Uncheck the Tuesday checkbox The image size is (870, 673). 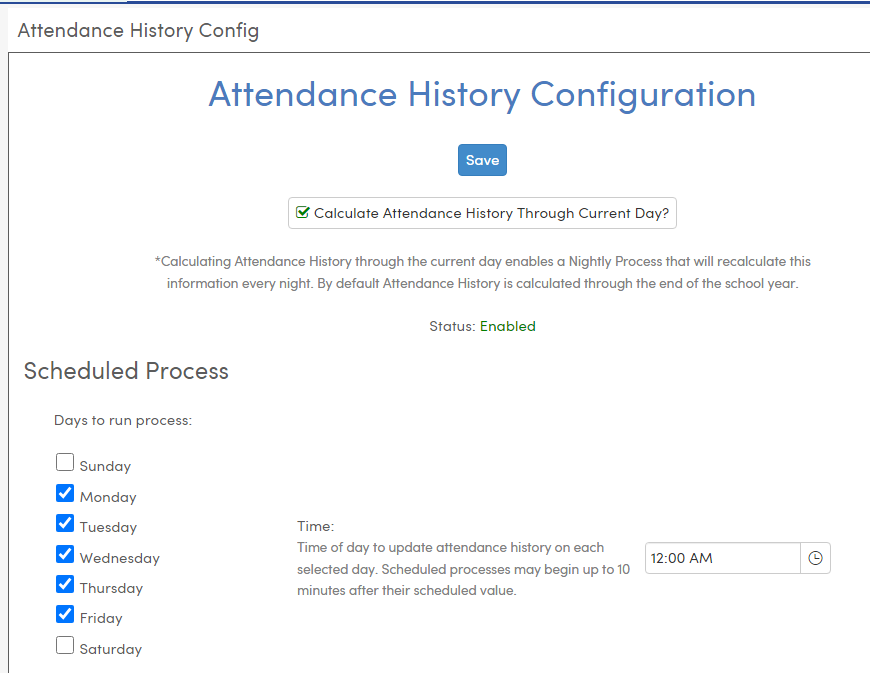pyautogui.click(x=65, y=522)
